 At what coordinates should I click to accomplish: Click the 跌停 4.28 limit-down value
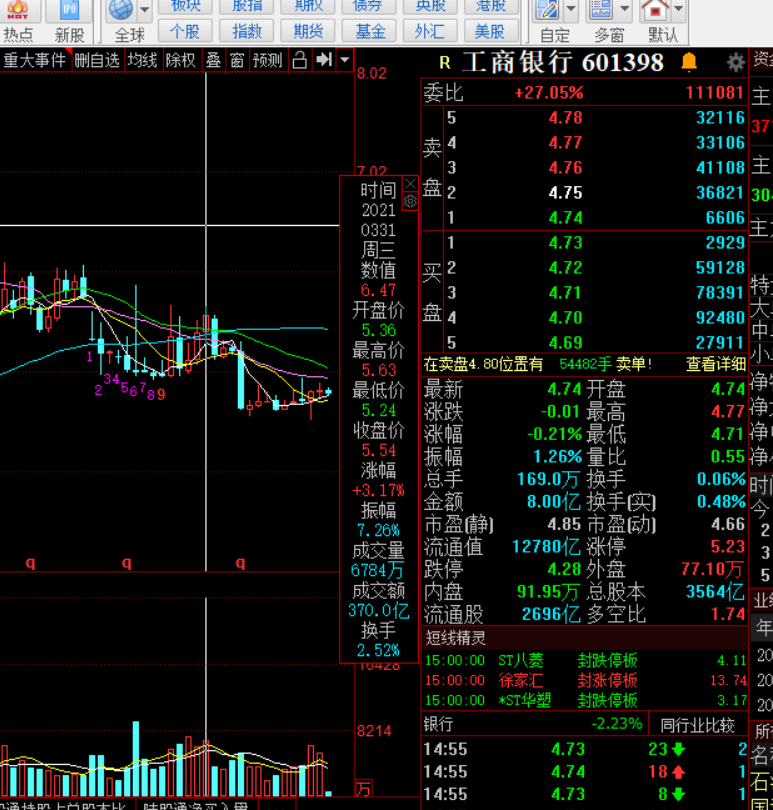coord(564,569)
